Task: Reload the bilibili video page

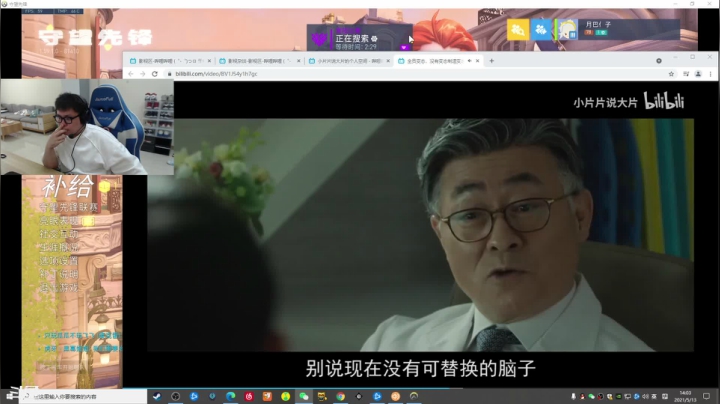Action: 155,74
